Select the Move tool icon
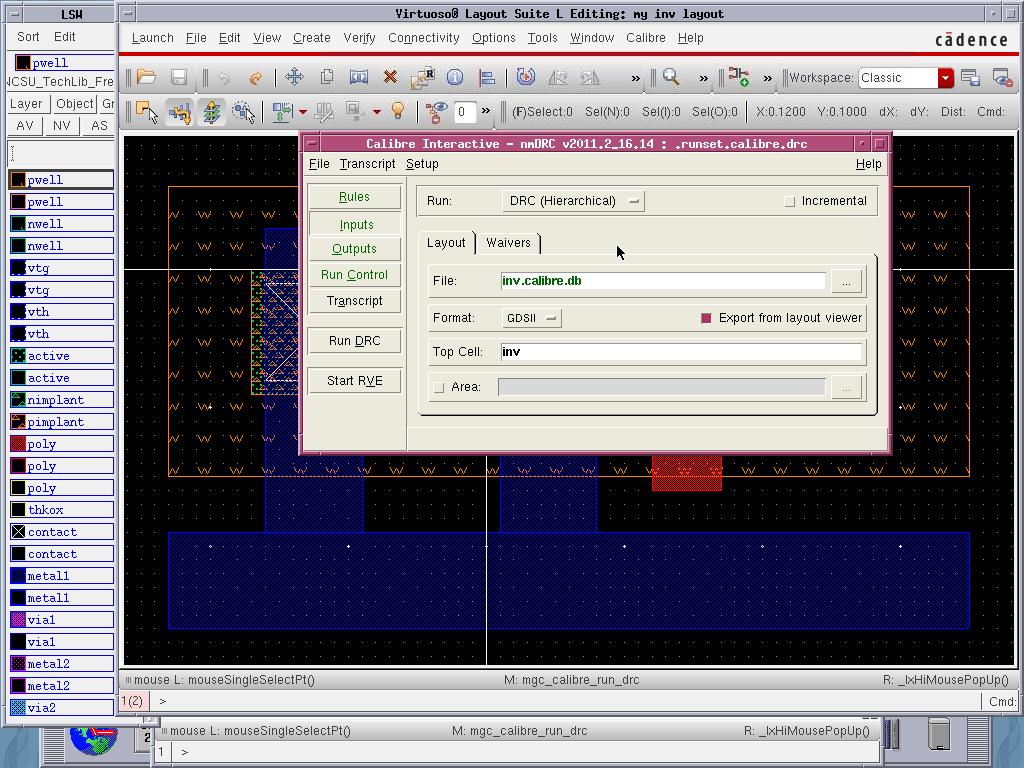This screenshot has width=1024, height=768. pos(295,77)
